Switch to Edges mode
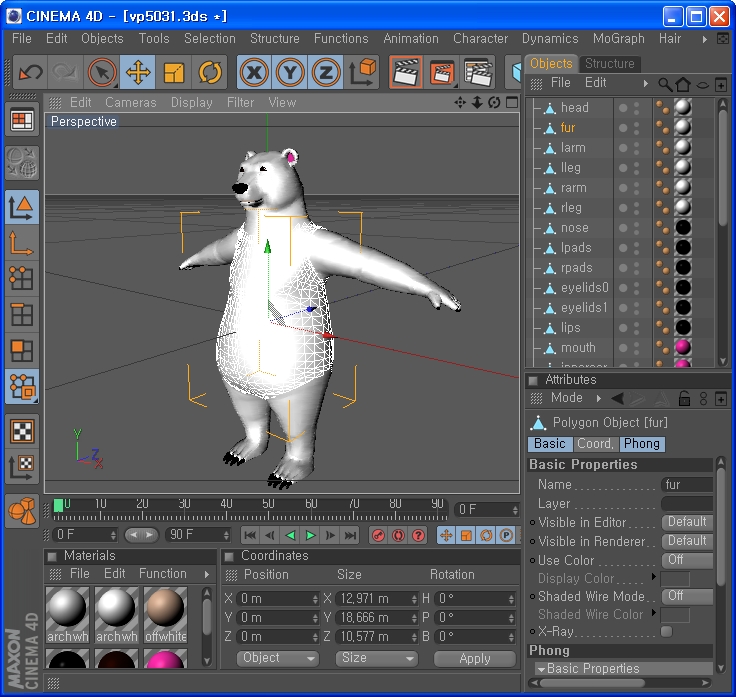This screenshot has height=697, width=736. (22, 314)
